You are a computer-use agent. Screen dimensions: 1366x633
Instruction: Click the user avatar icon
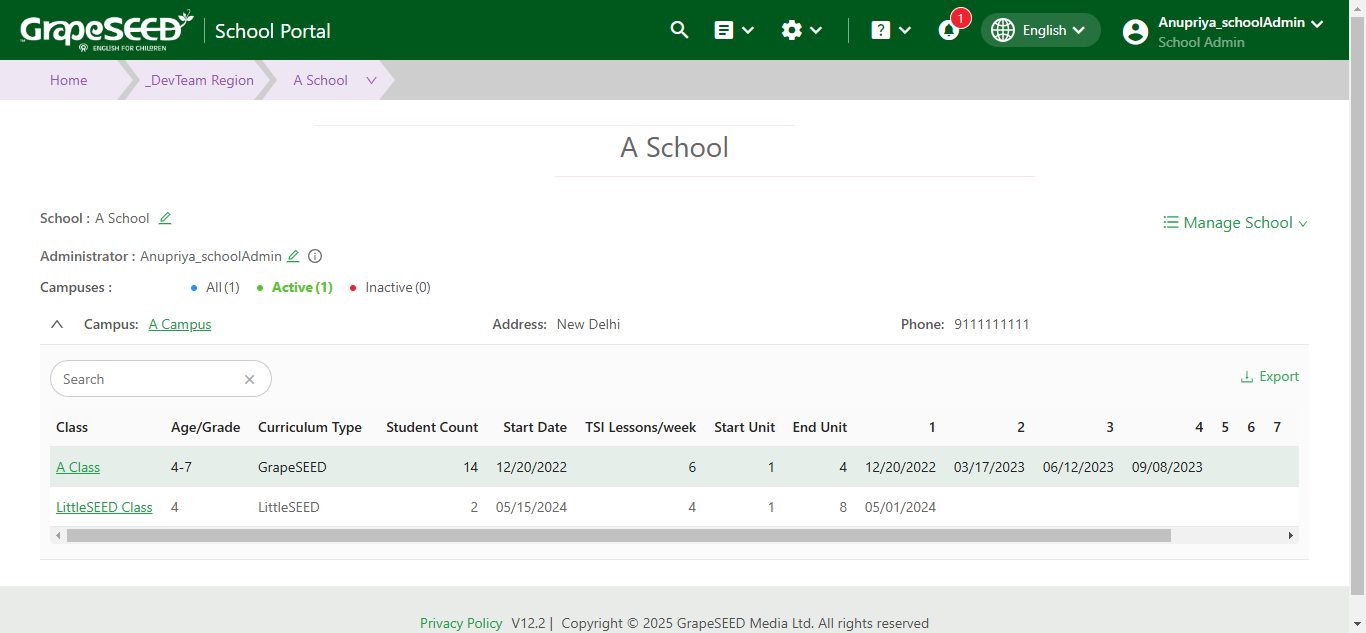[x=1135, y=31]
